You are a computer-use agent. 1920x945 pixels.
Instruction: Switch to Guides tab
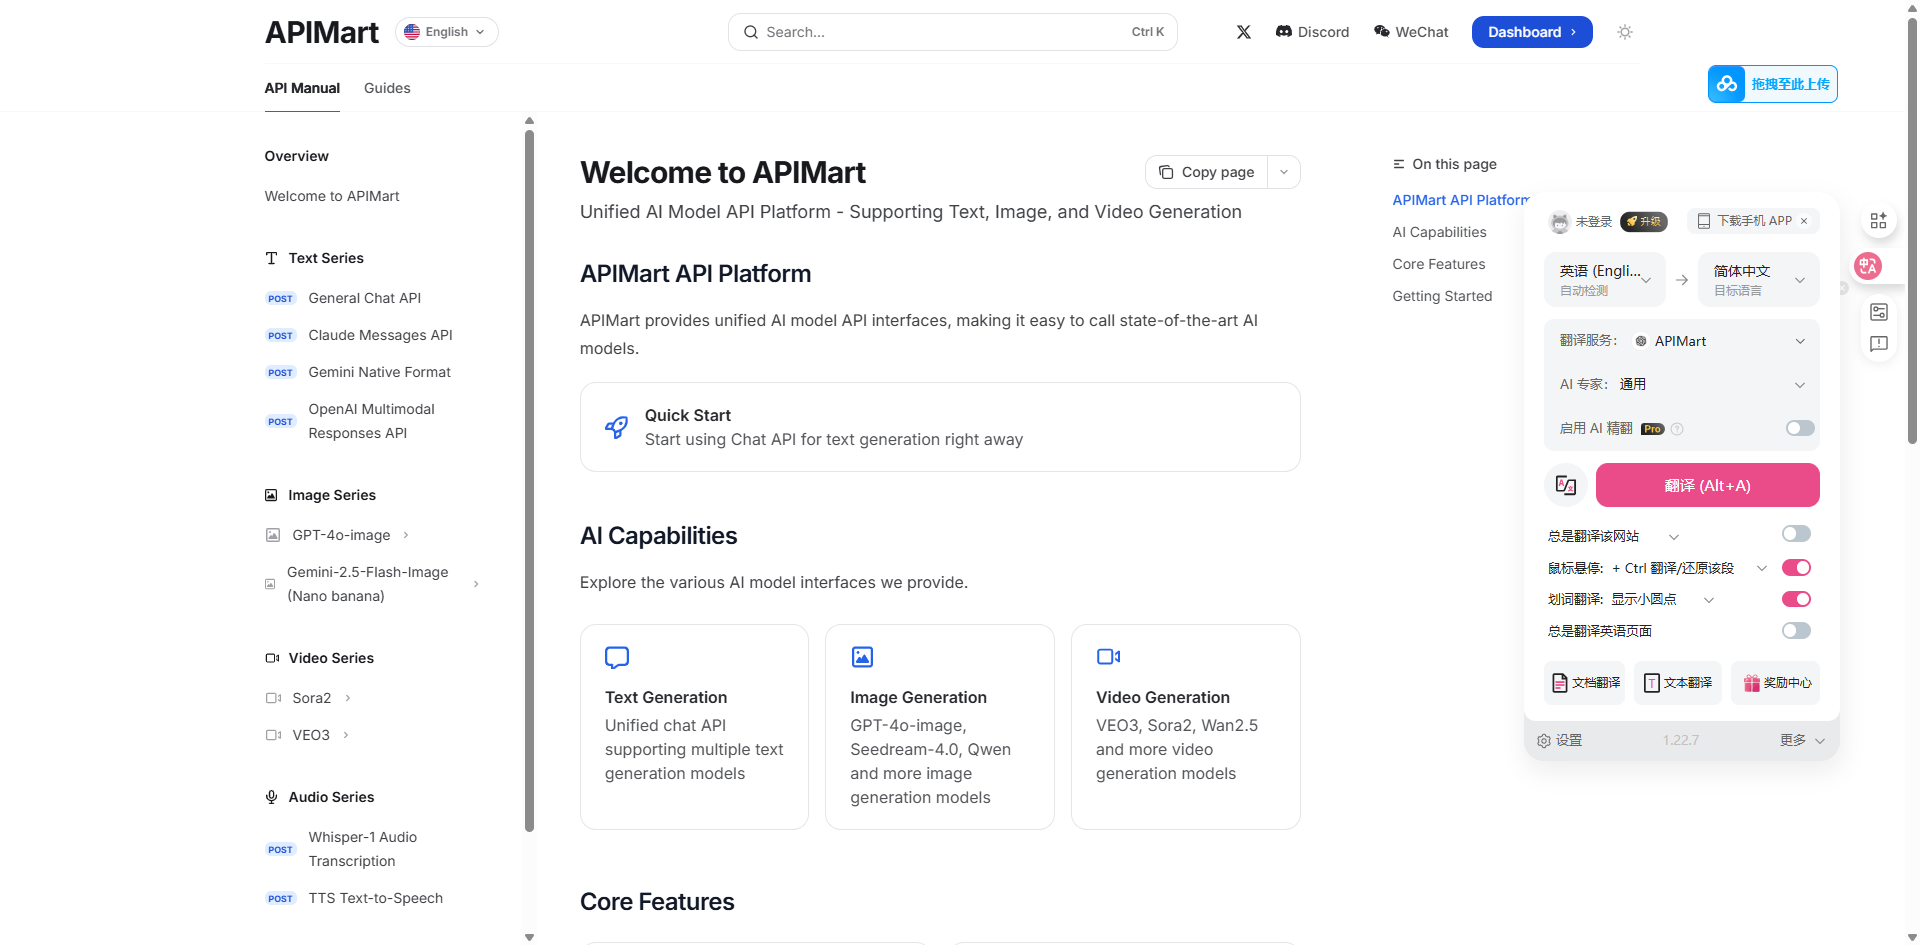click(387, 88)
